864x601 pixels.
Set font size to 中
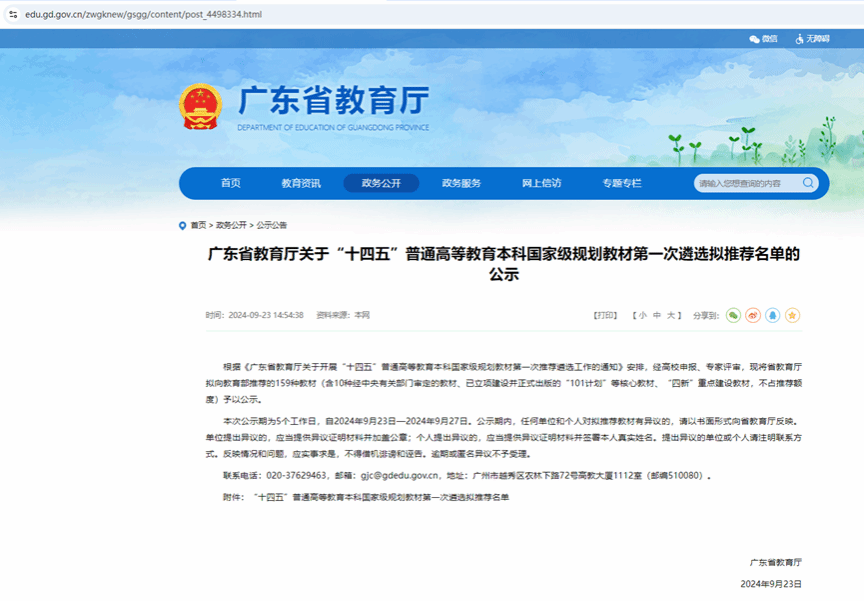[x=657, y=315]
